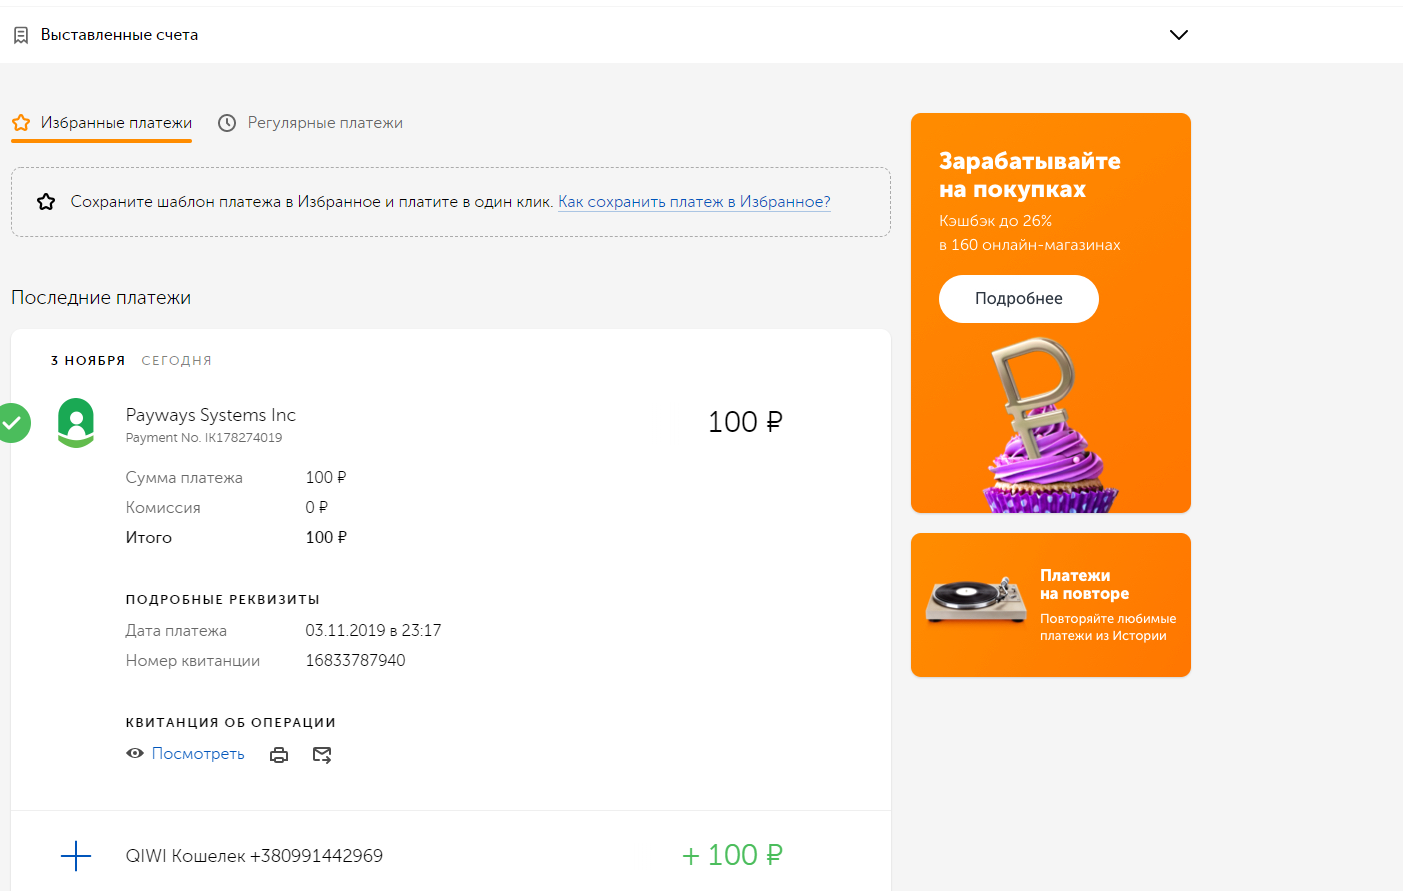Screen dimensions: 1403x891
Task: Click the Выставленные счета receipt icon
Action: (x=21, y=35)
